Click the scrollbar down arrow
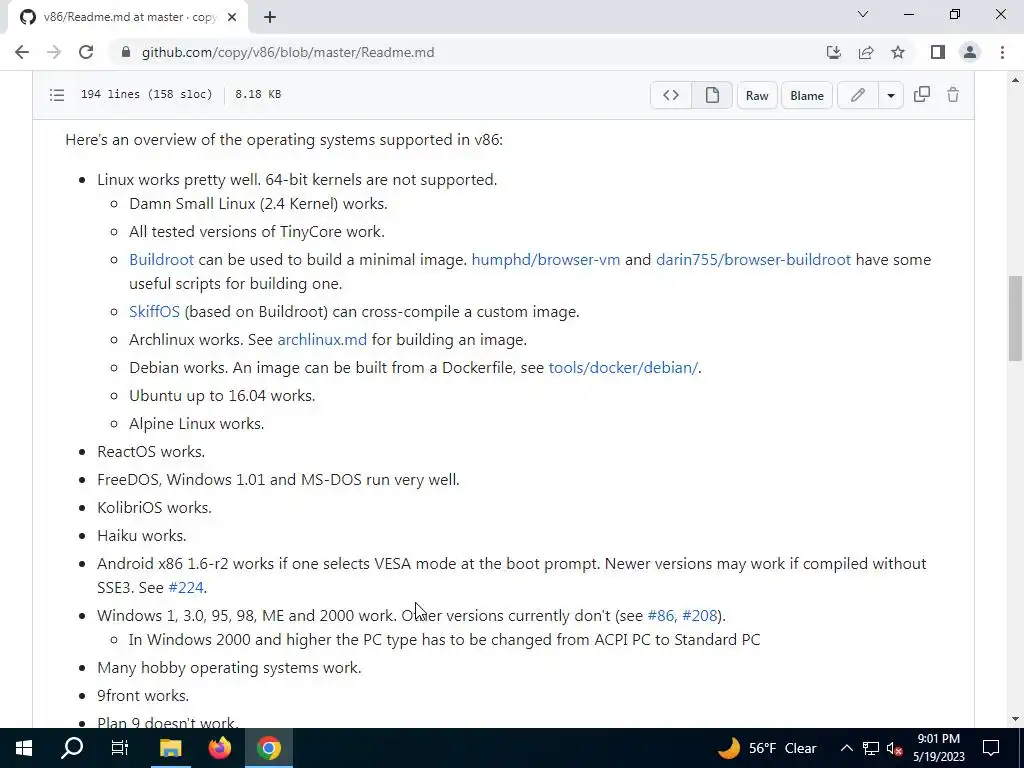Viewport: 1024px width, 768px height. coord(1015,719)
